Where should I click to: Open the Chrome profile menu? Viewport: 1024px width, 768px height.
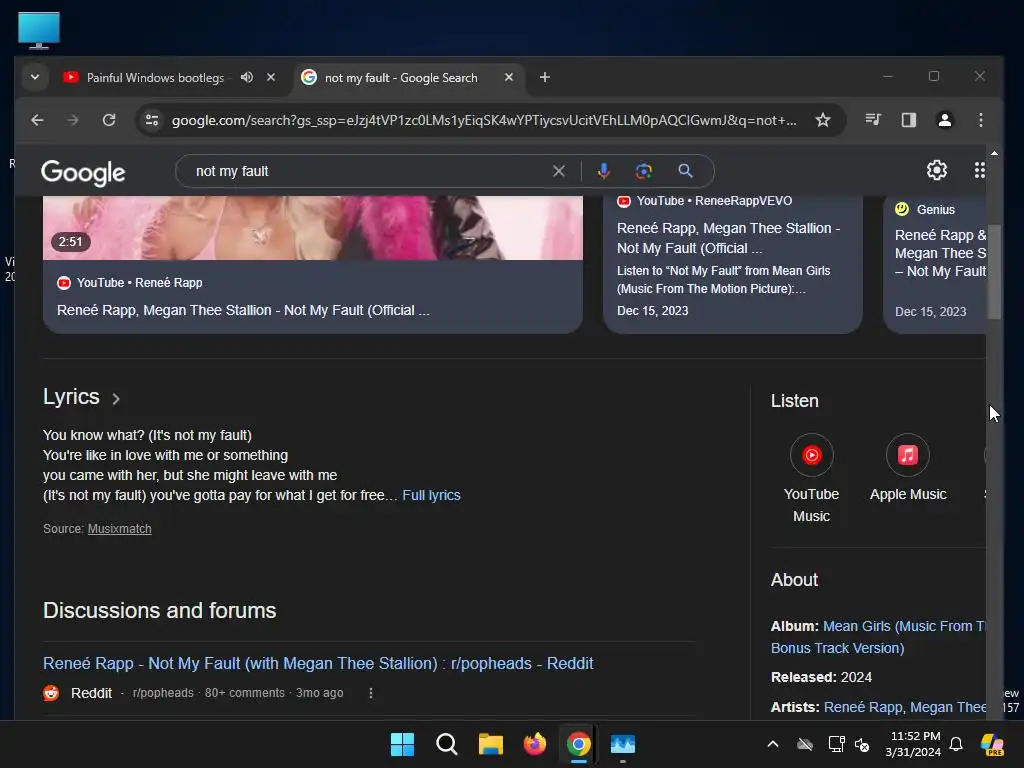(944, 120)
